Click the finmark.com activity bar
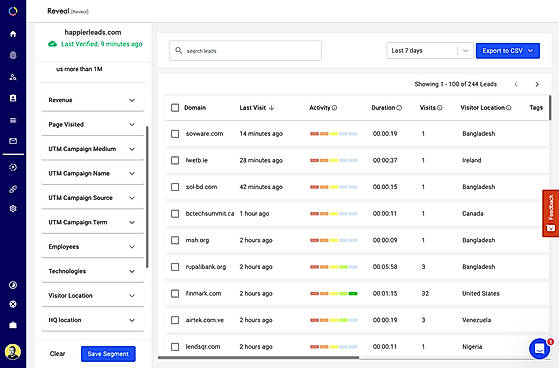This screenshot has height=368, width=559. pyautogui.click(x=334, y=293)
